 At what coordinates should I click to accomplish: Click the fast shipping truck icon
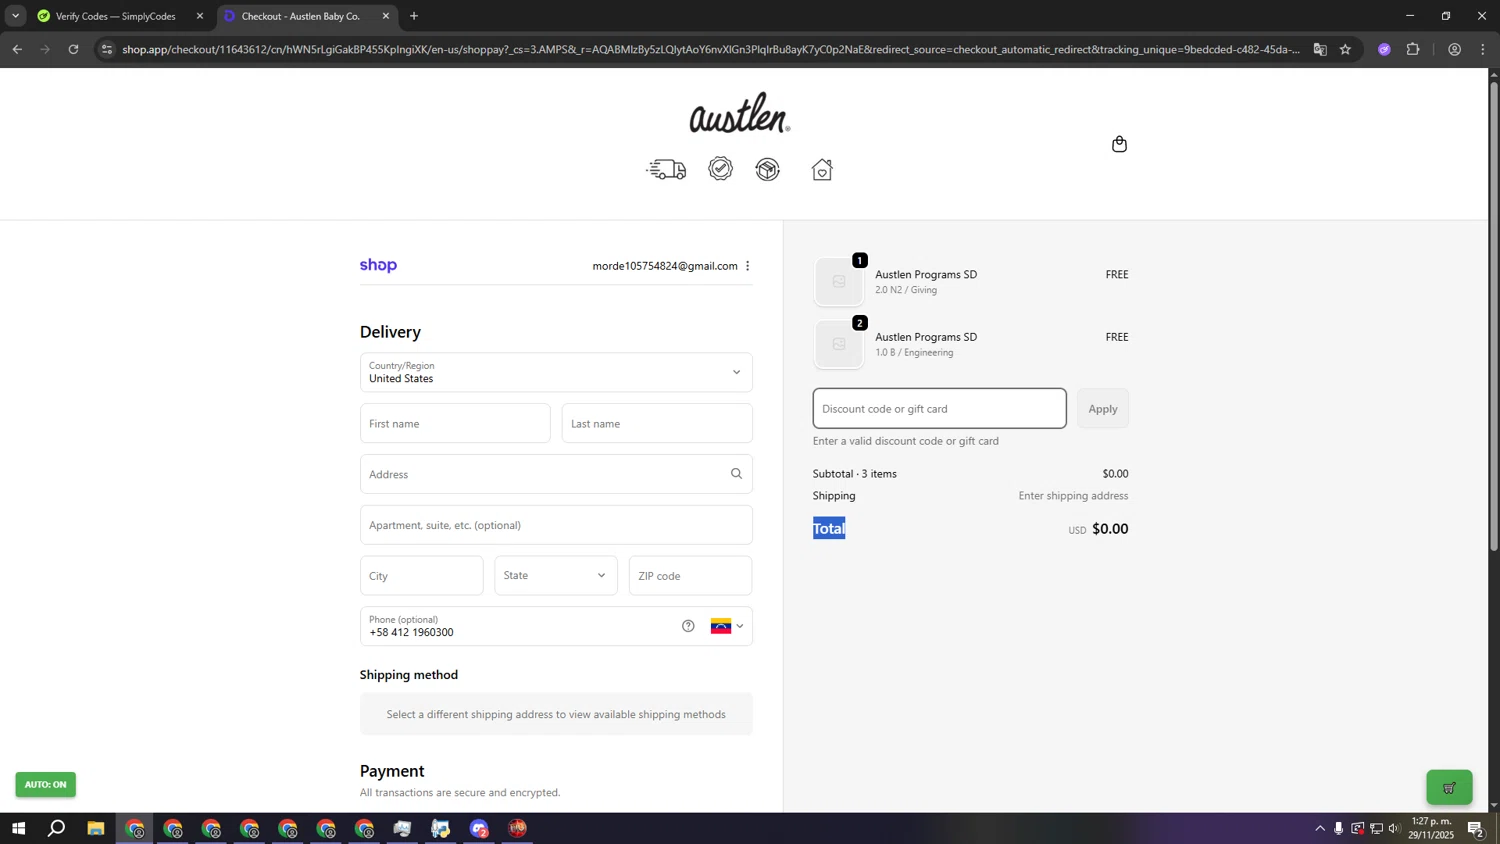[x=666, y=170]
